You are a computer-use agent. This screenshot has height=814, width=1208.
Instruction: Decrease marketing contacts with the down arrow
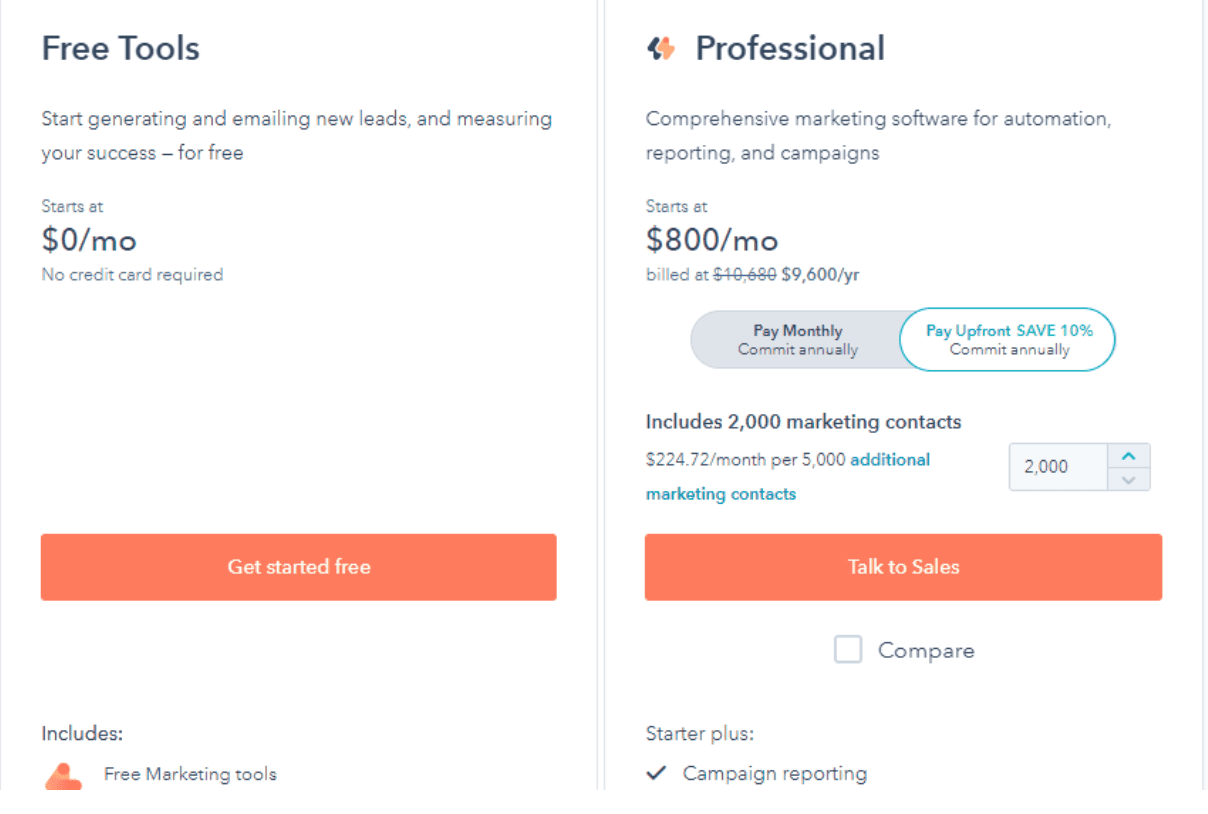1129,479
